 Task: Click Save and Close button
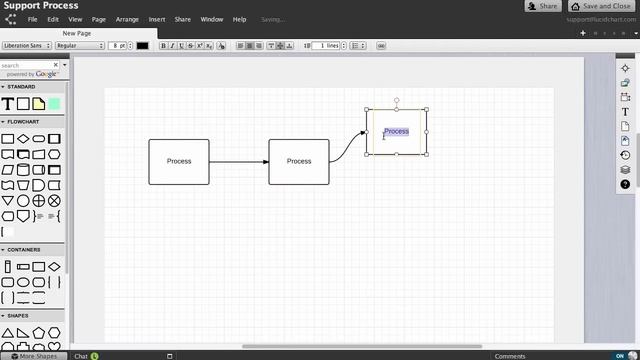(x=601, y=6)
